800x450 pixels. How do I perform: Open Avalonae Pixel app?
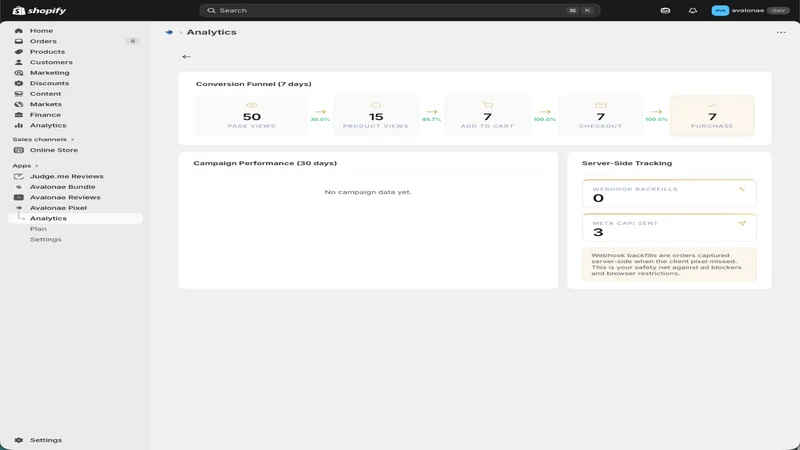[x=58, y=208]
